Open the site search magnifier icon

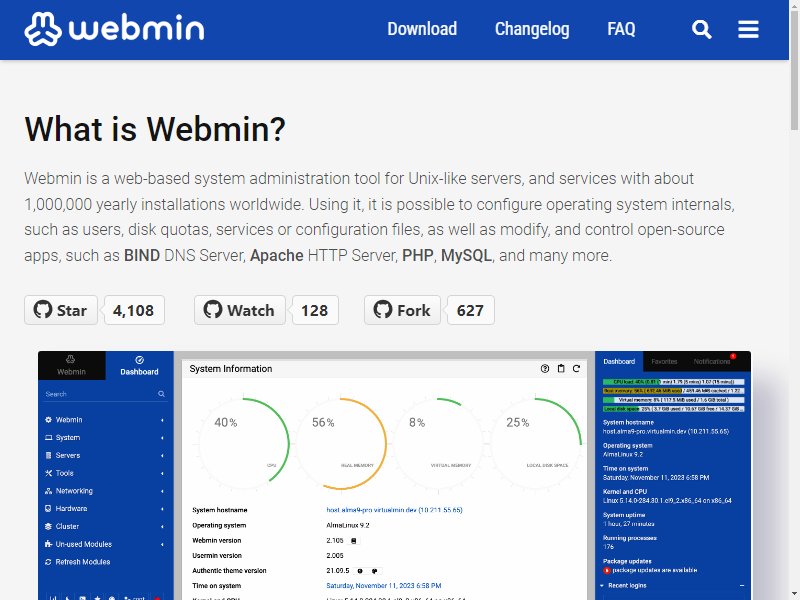point(702,29)
